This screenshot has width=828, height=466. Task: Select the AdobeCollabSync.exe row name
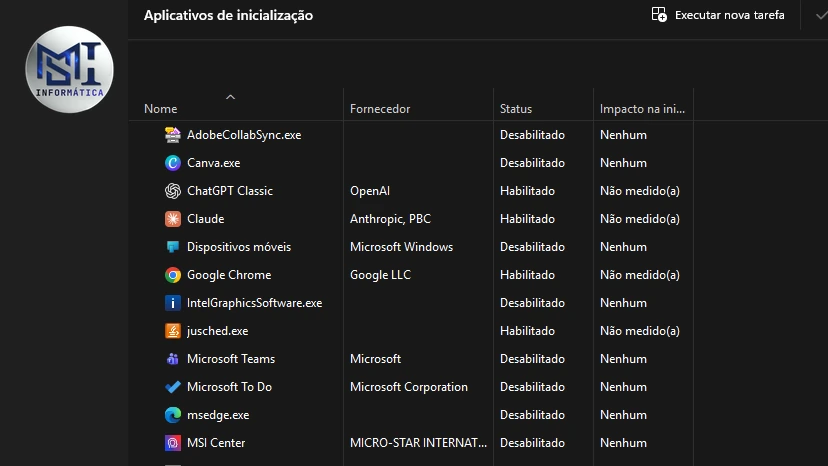pos(244,135)
